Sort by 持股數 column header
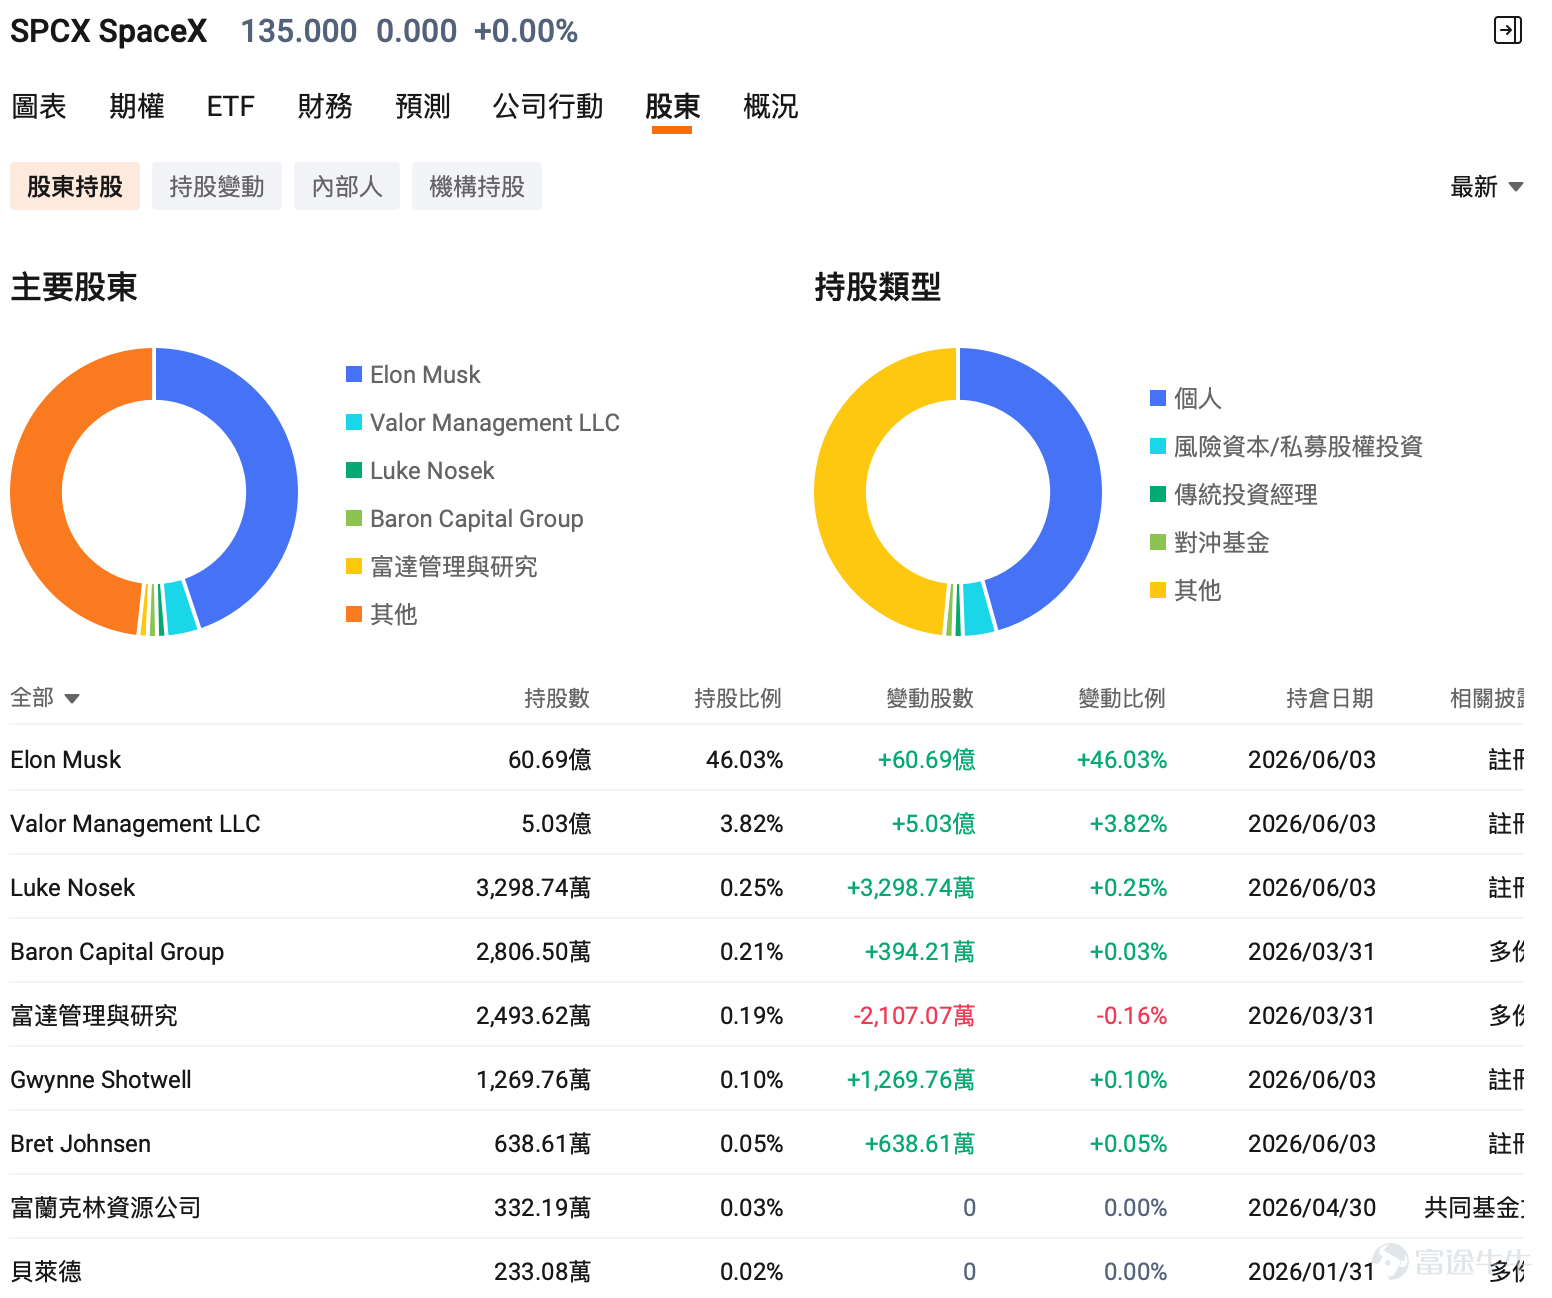The height and width of the screenshot is (1298, 1552). [557, 698]
